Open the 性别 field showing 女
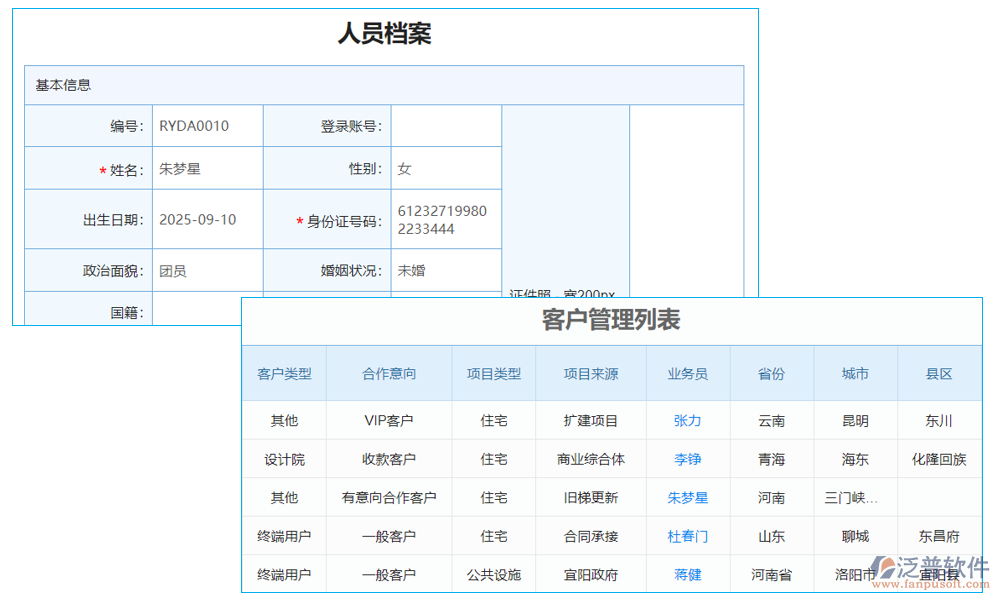Screen dimensions: 1000x600 pos(445,168)
